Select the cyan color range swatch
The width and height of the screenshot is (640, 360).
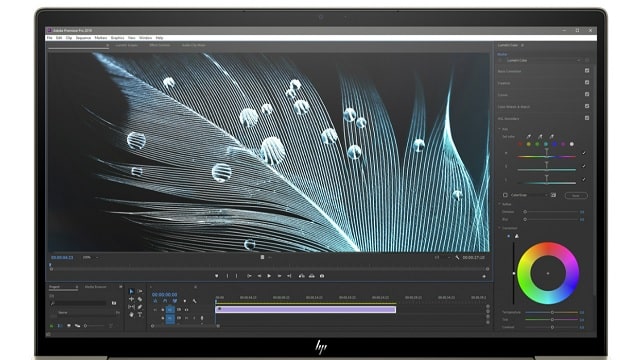546,144
